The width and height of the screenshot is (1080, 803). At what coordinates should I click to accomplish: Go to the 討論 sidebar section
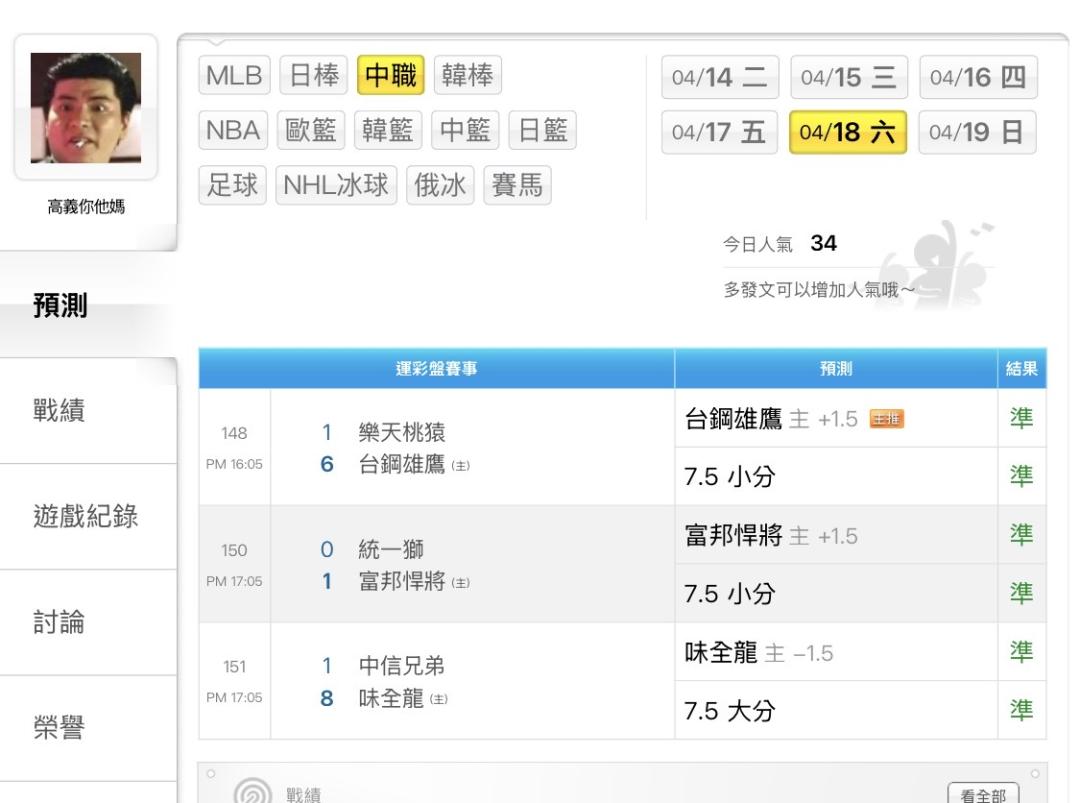tap(60, 623)
